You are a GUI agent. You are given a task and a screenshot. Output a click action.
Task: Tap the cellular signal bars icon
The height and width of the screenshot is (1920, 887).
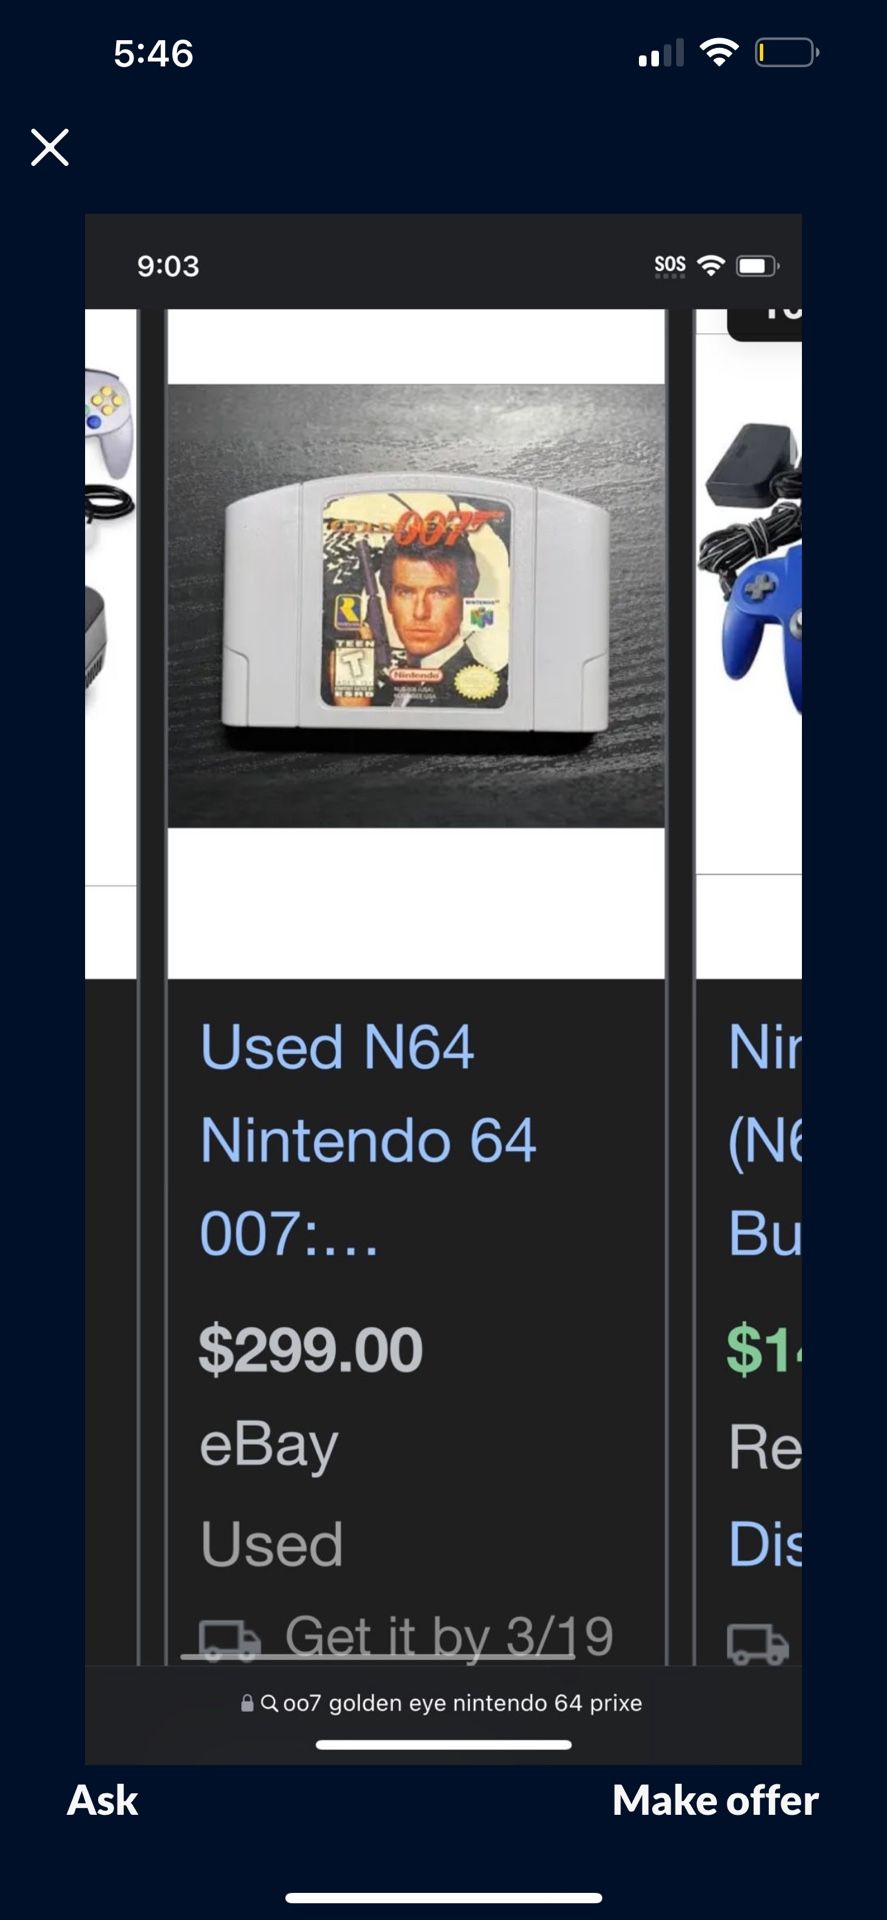661,53
